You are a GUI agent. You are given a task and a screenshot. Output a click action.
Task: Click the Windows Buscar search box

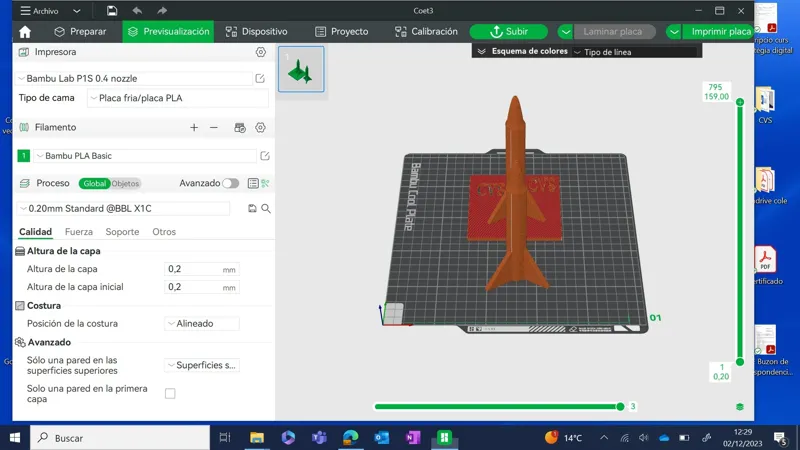click(120, 438)
